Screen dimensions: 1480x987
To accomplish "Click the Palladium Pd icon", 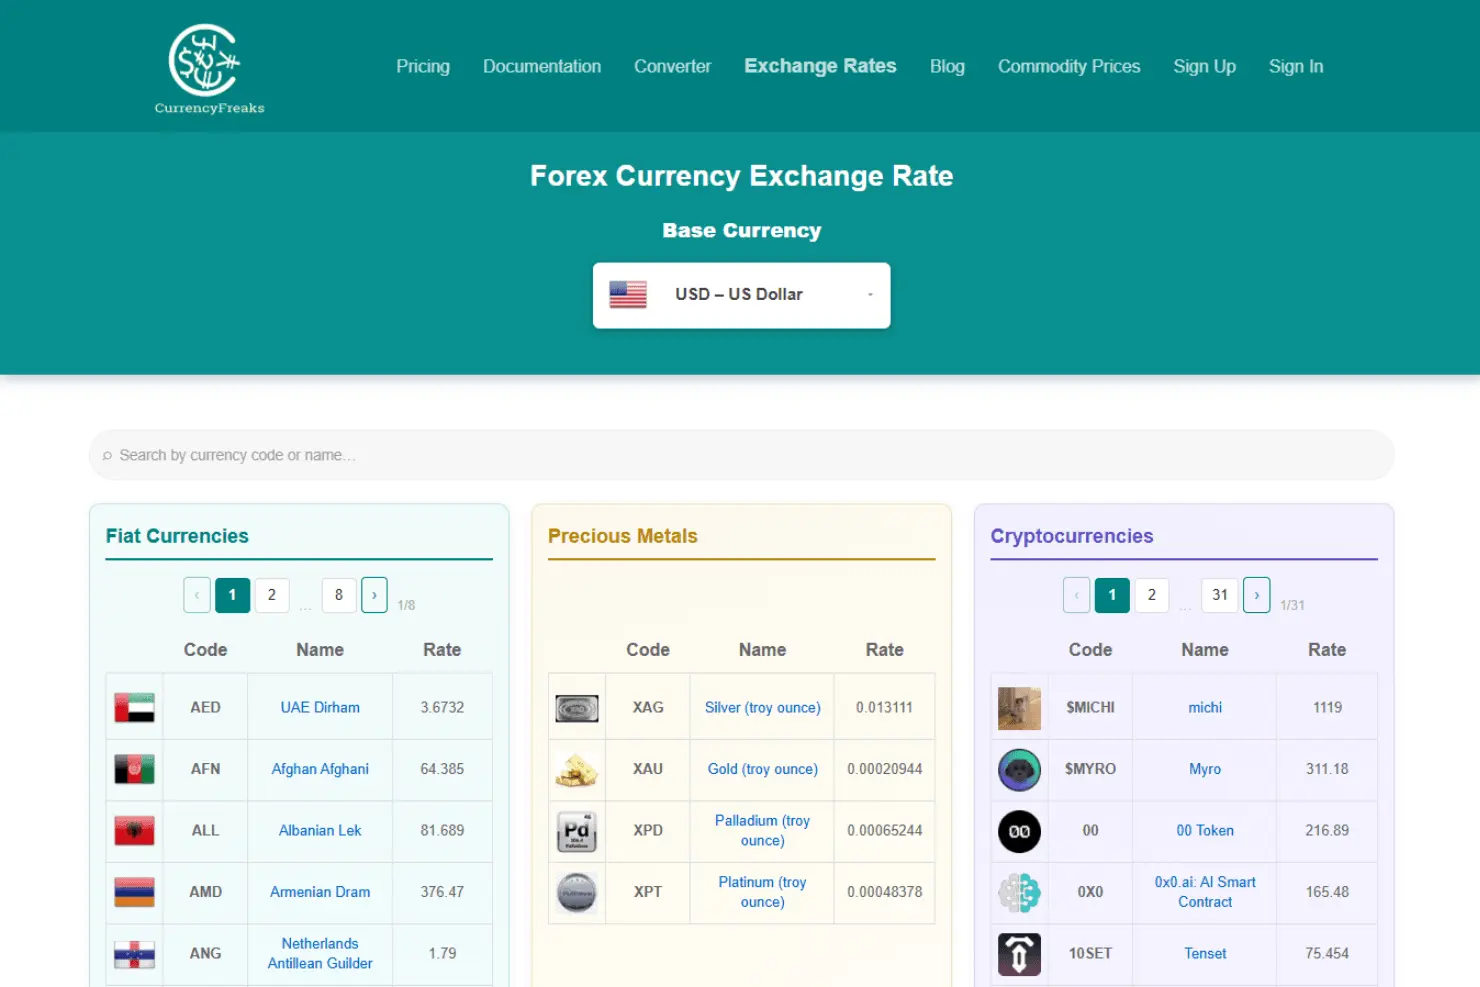I will [577, 831].
